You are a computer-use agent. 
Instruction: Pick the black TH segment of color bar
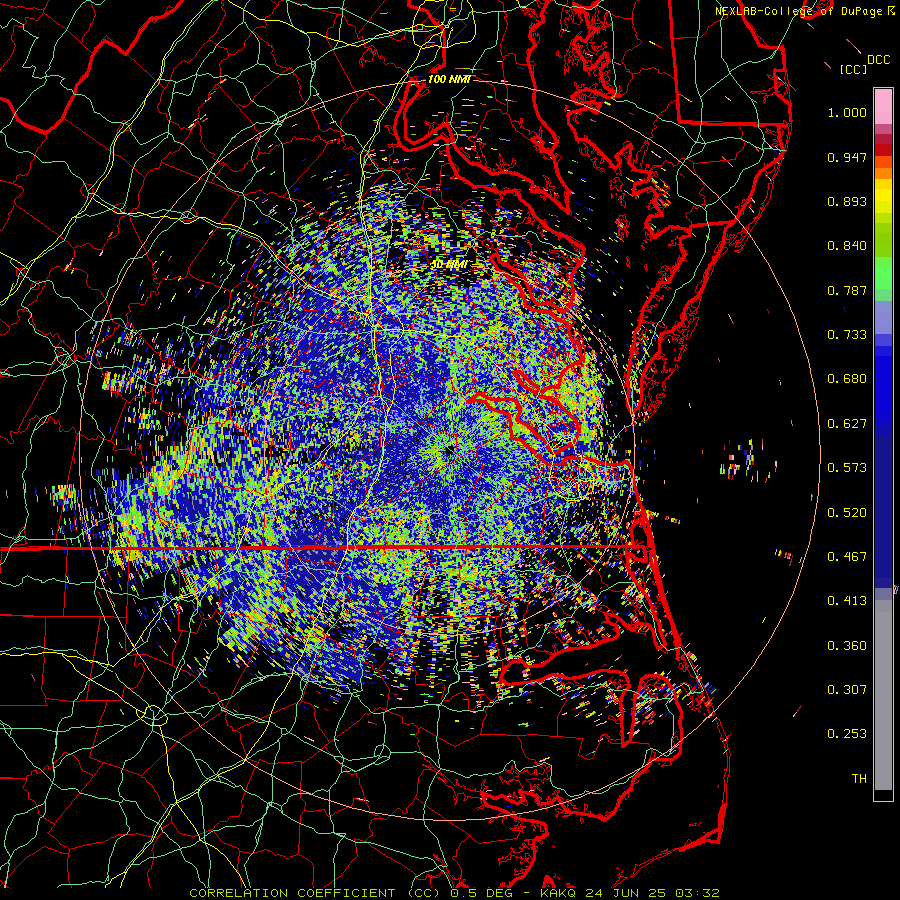tap(883, 794)
